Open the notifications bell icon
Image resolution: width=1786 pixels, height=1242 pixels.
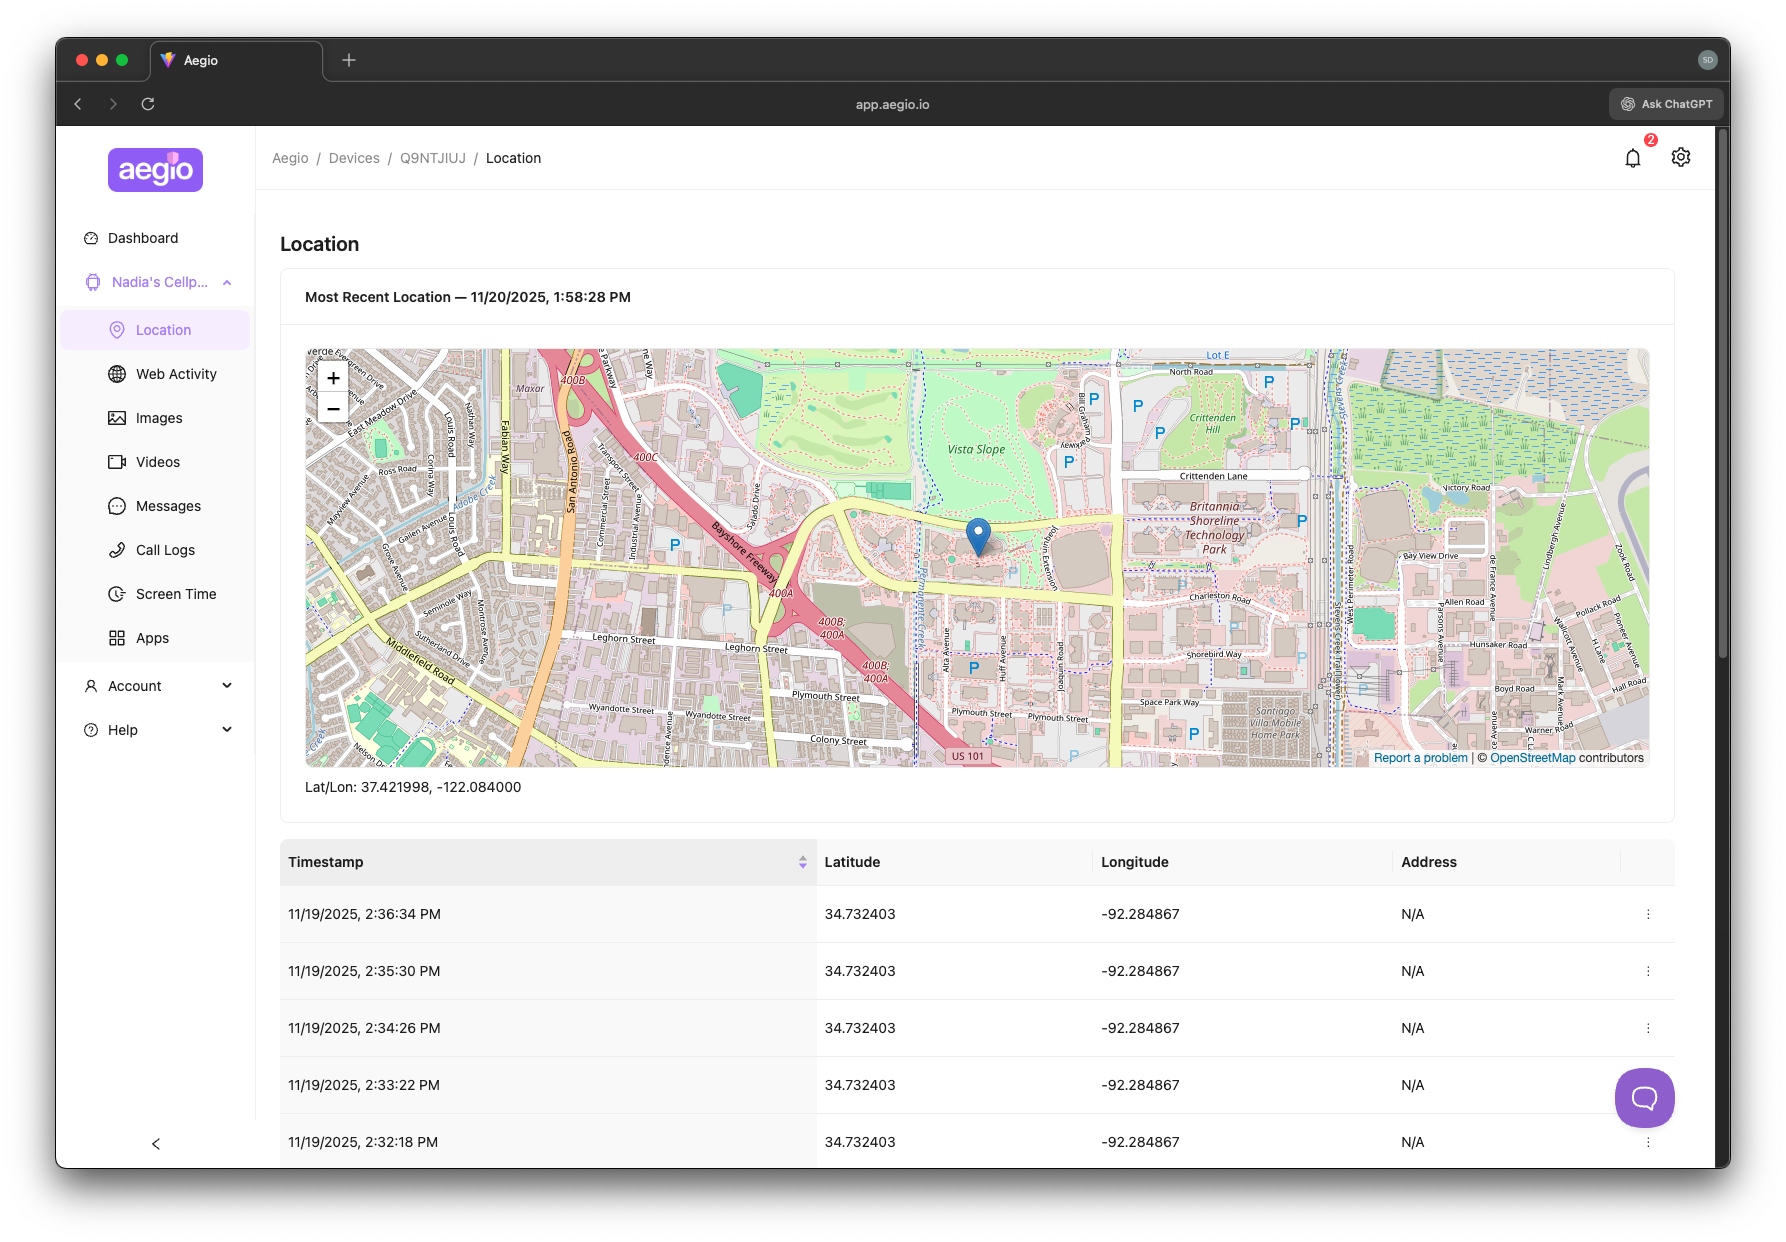1632,158
